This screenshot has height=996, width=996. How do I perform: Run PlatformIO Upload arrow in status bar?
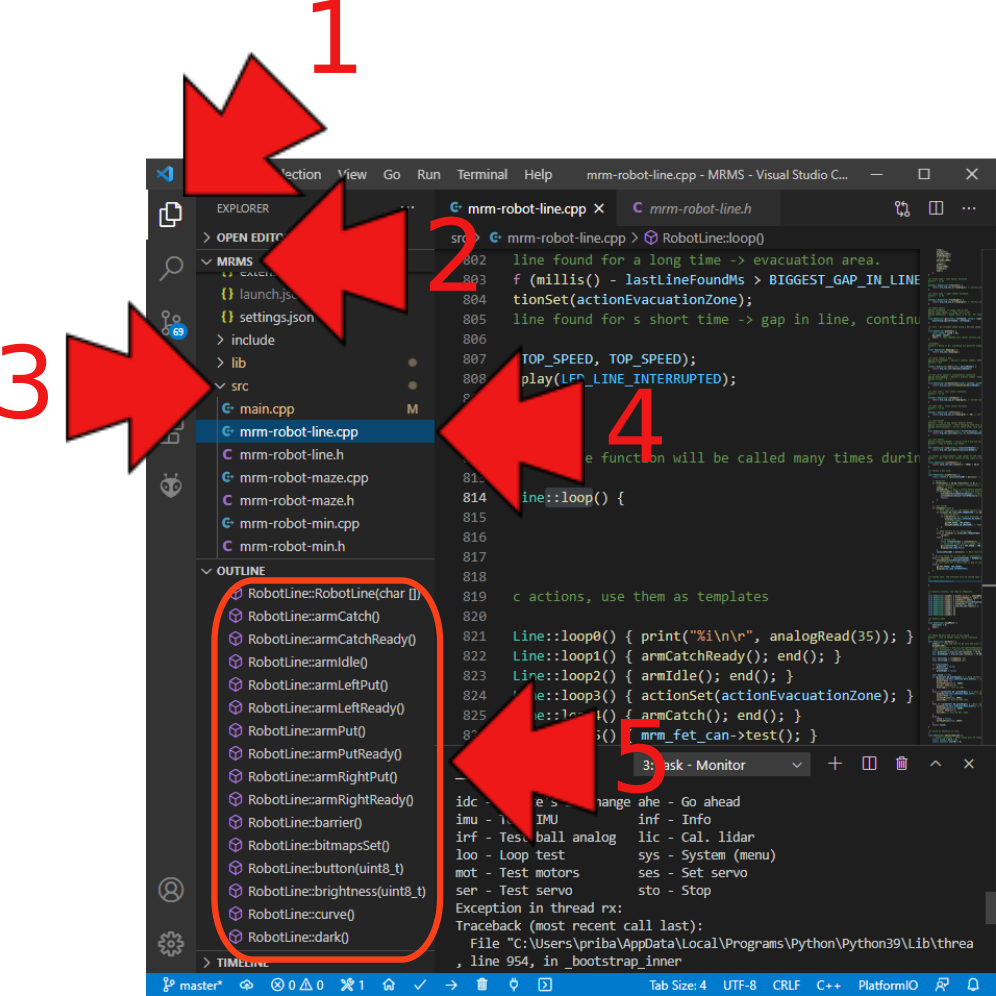click(x=451, y=985)
